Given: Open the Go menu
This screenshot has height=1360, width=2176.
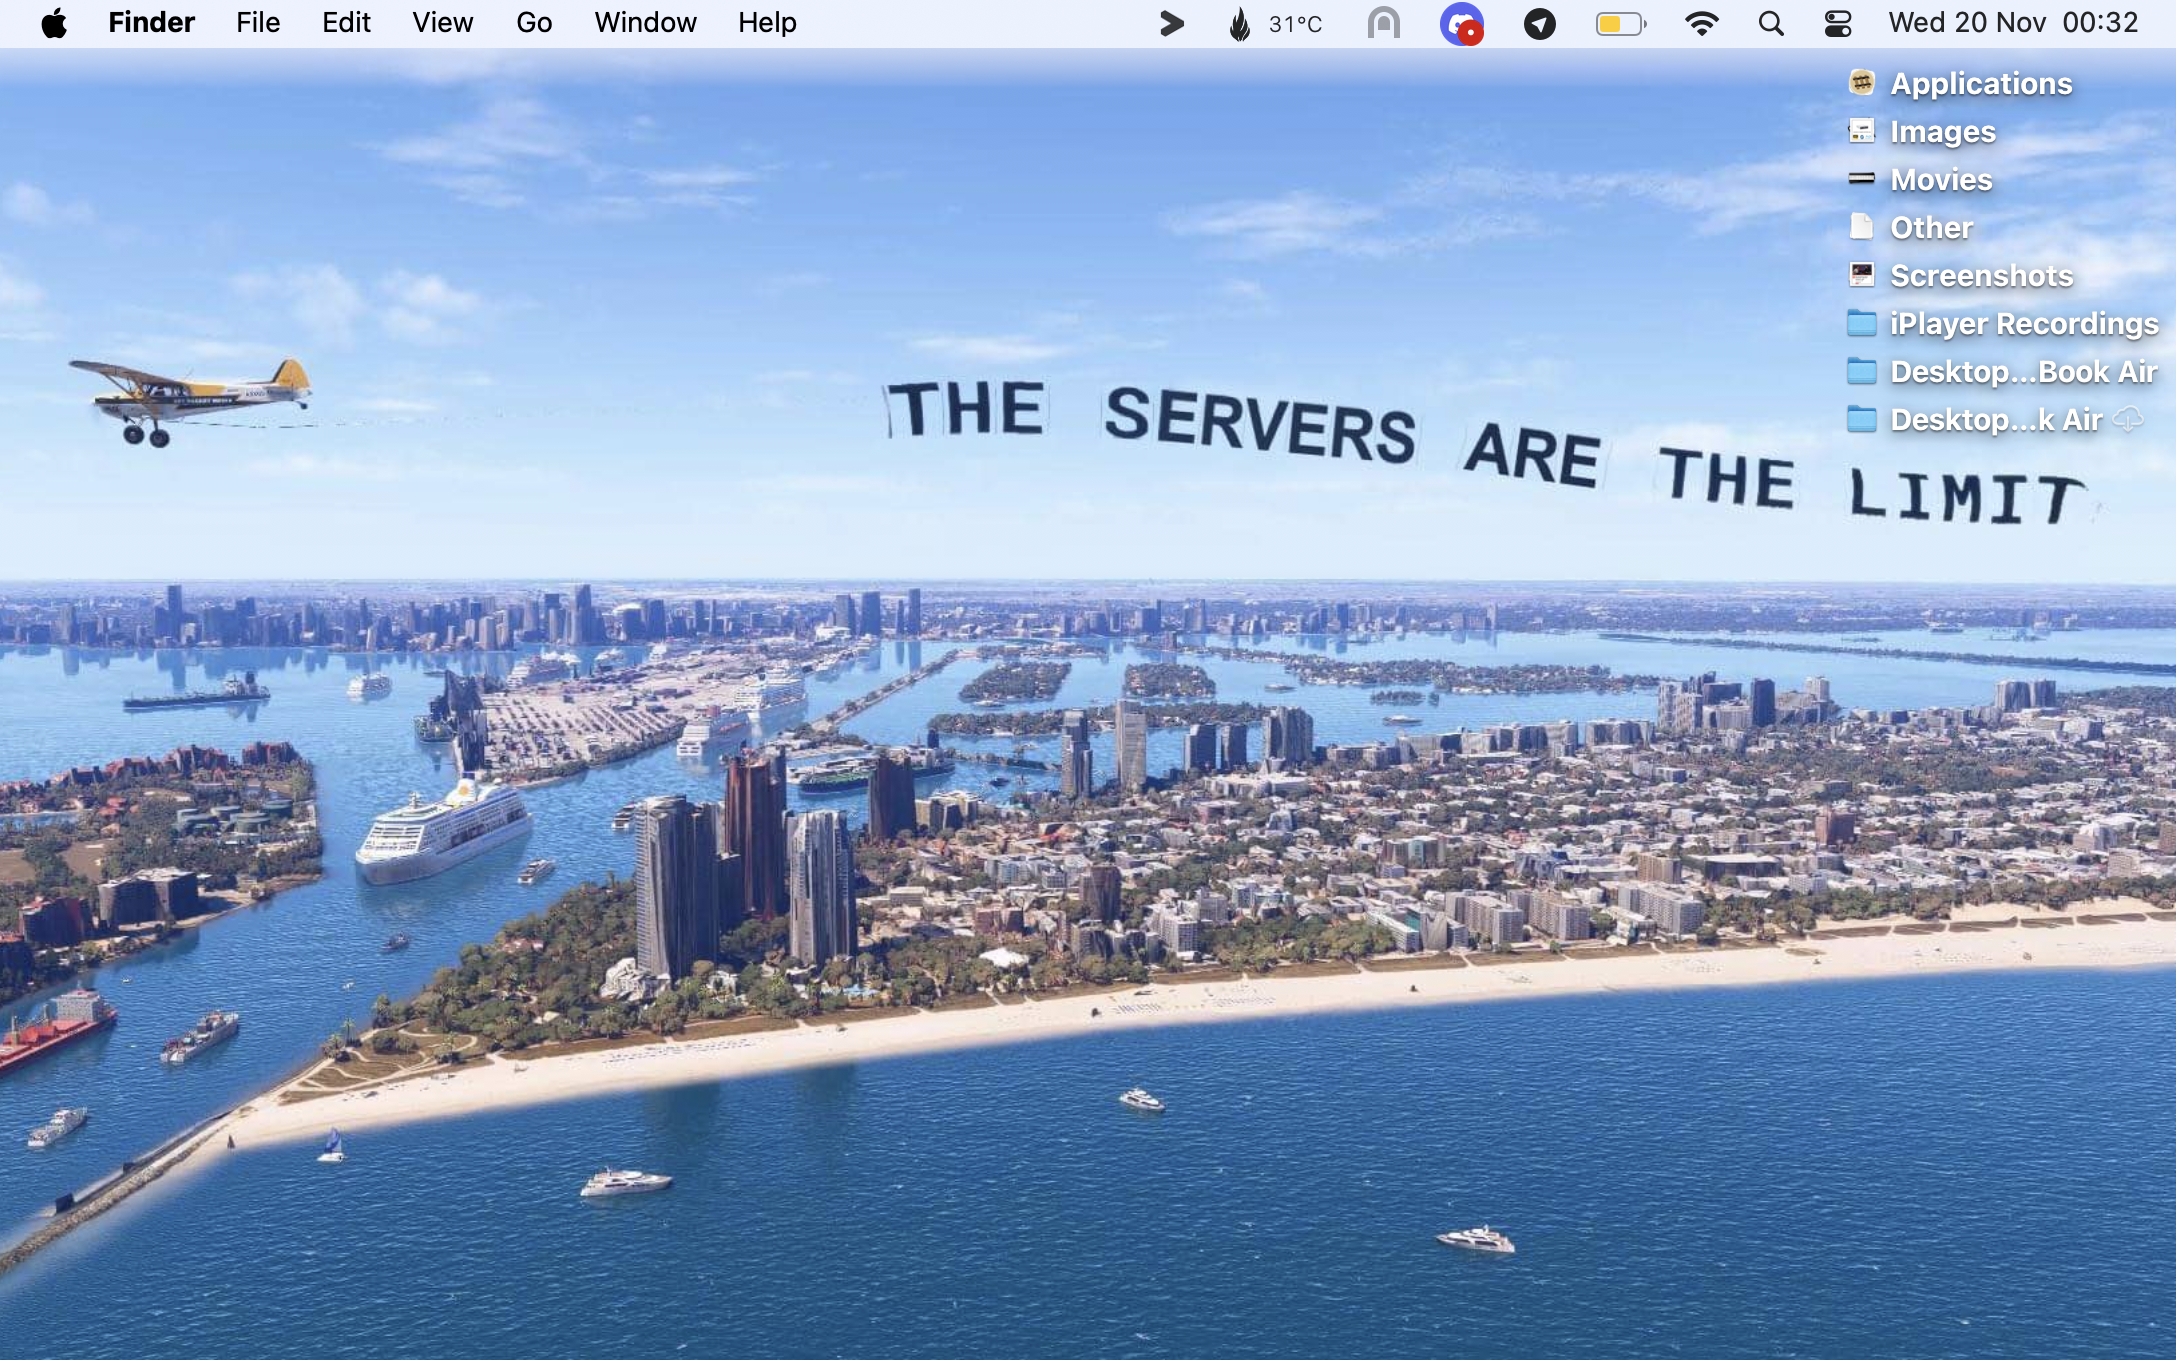Looking at the screenshot, I should click(x=534, y=23).
